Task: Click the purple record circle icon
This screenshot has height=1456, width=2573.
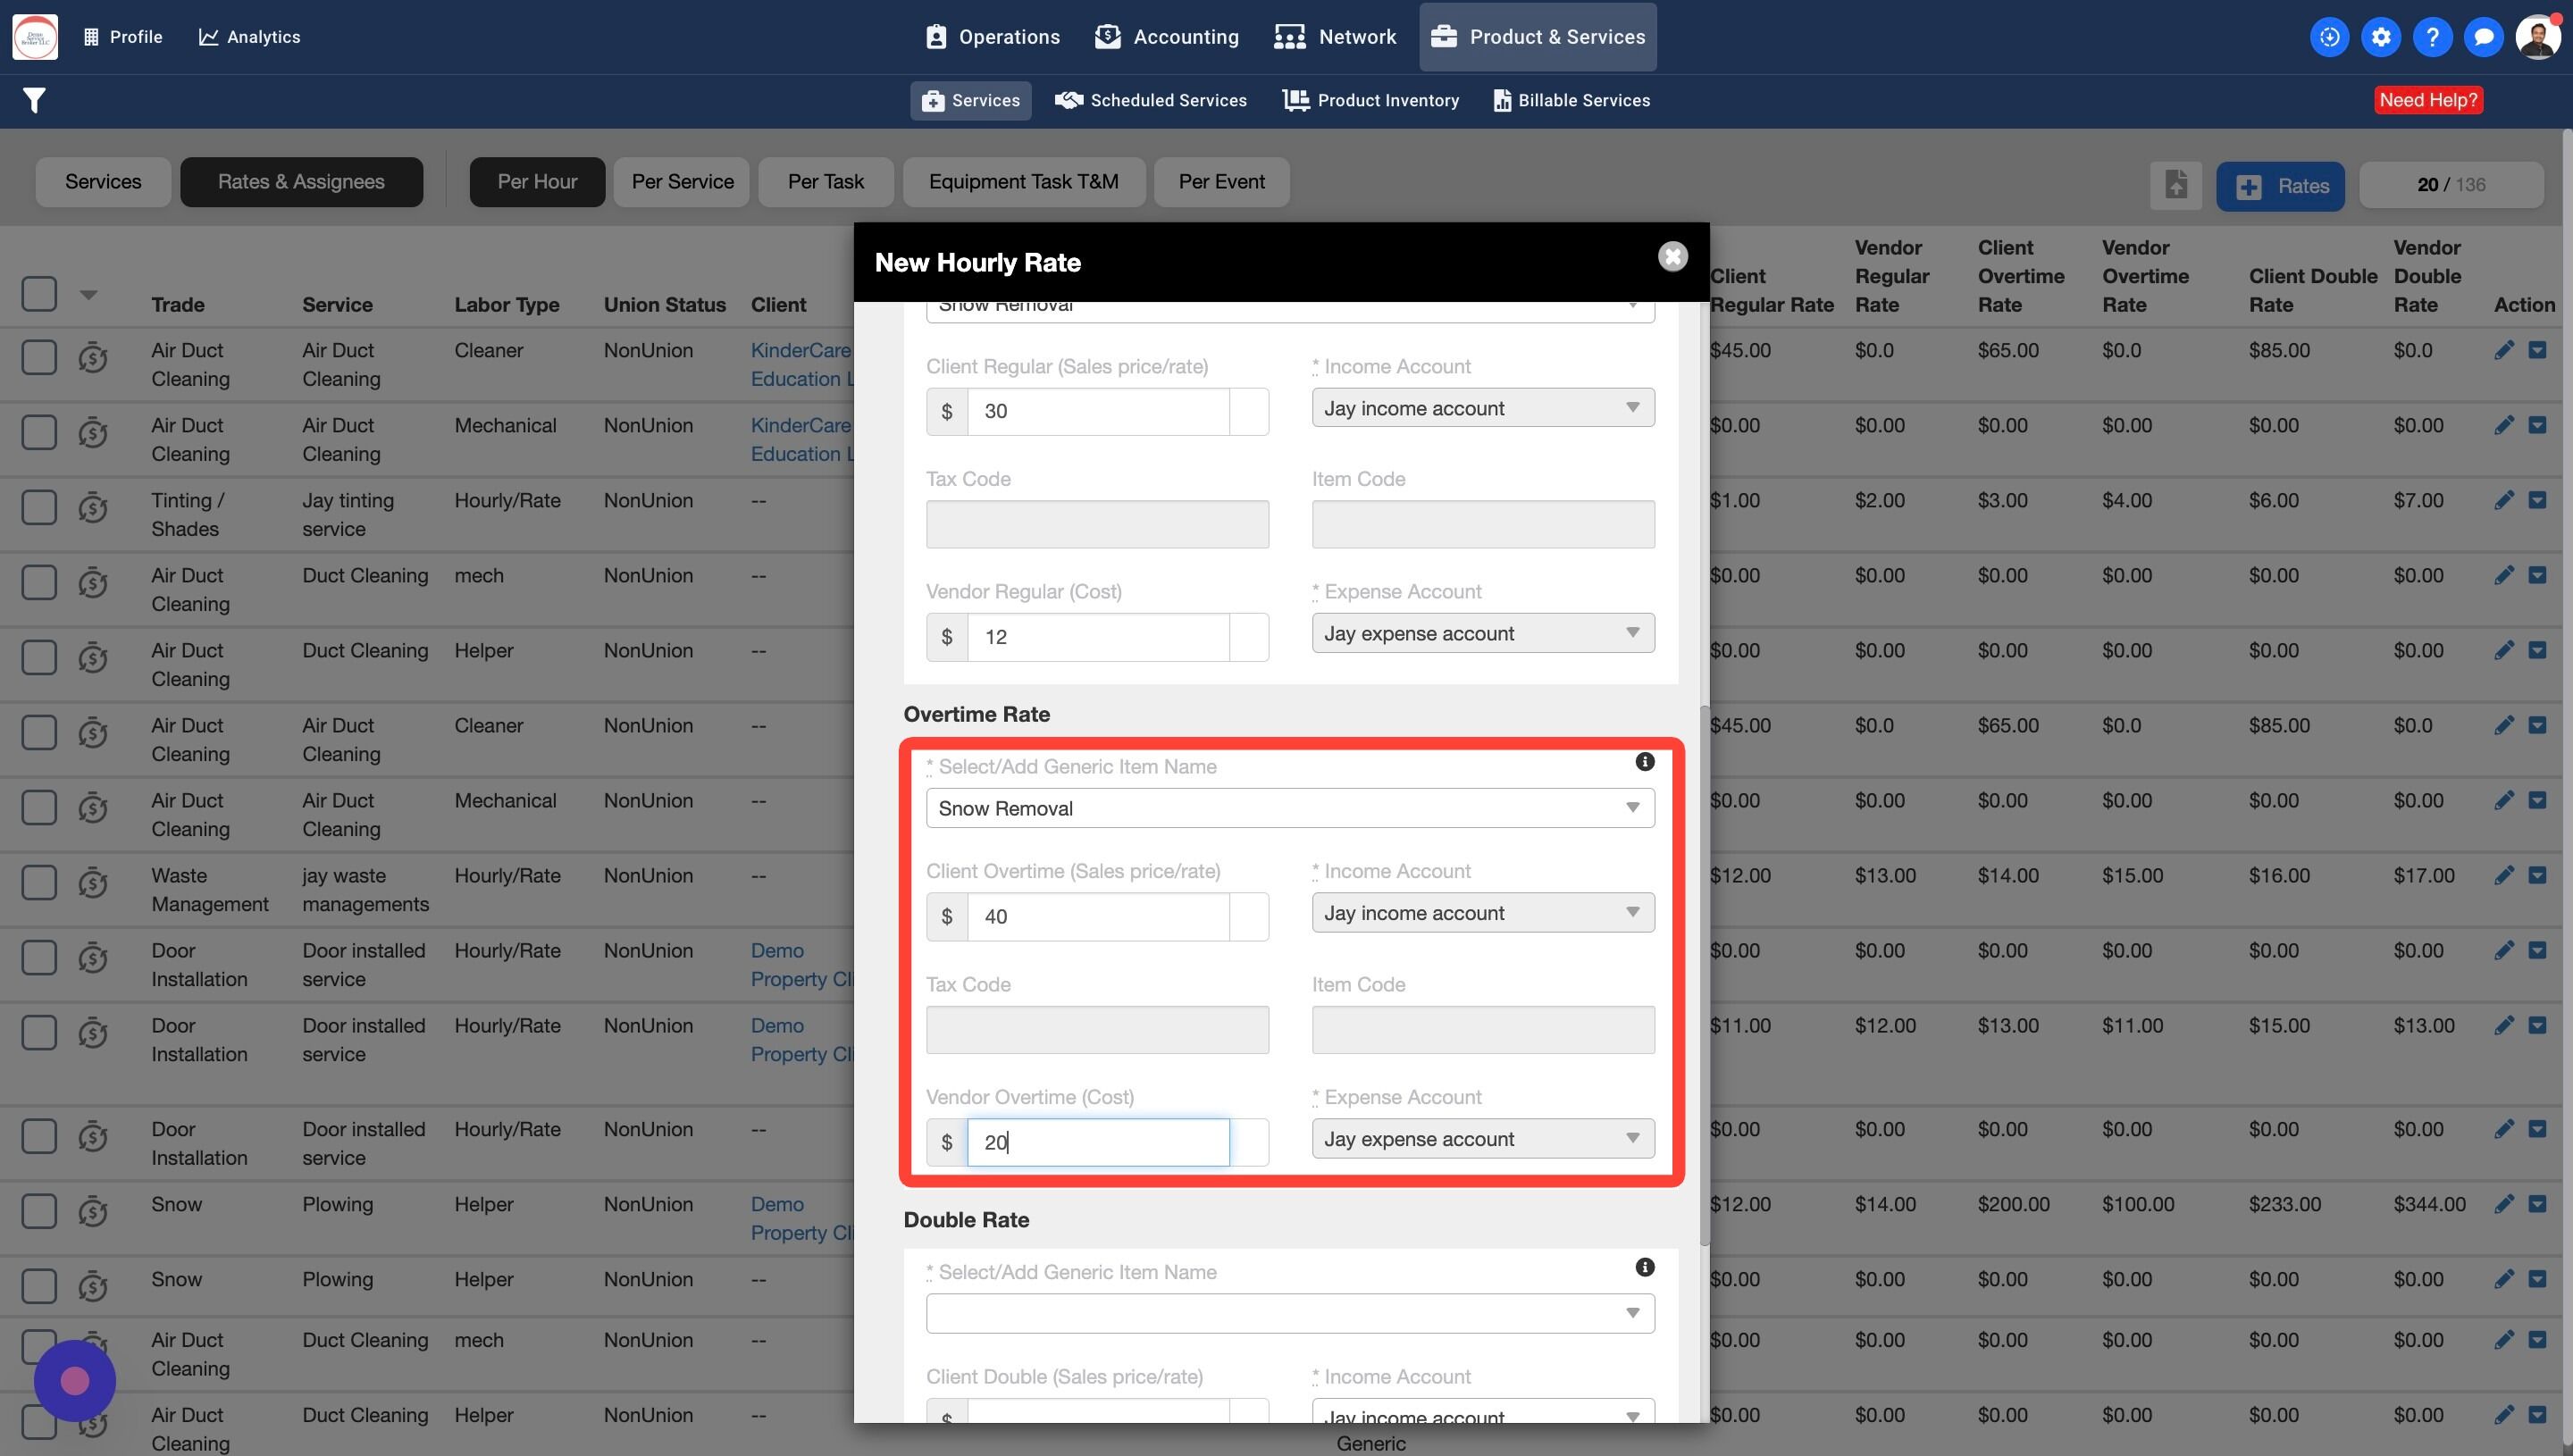Action: click(75, 1381)
